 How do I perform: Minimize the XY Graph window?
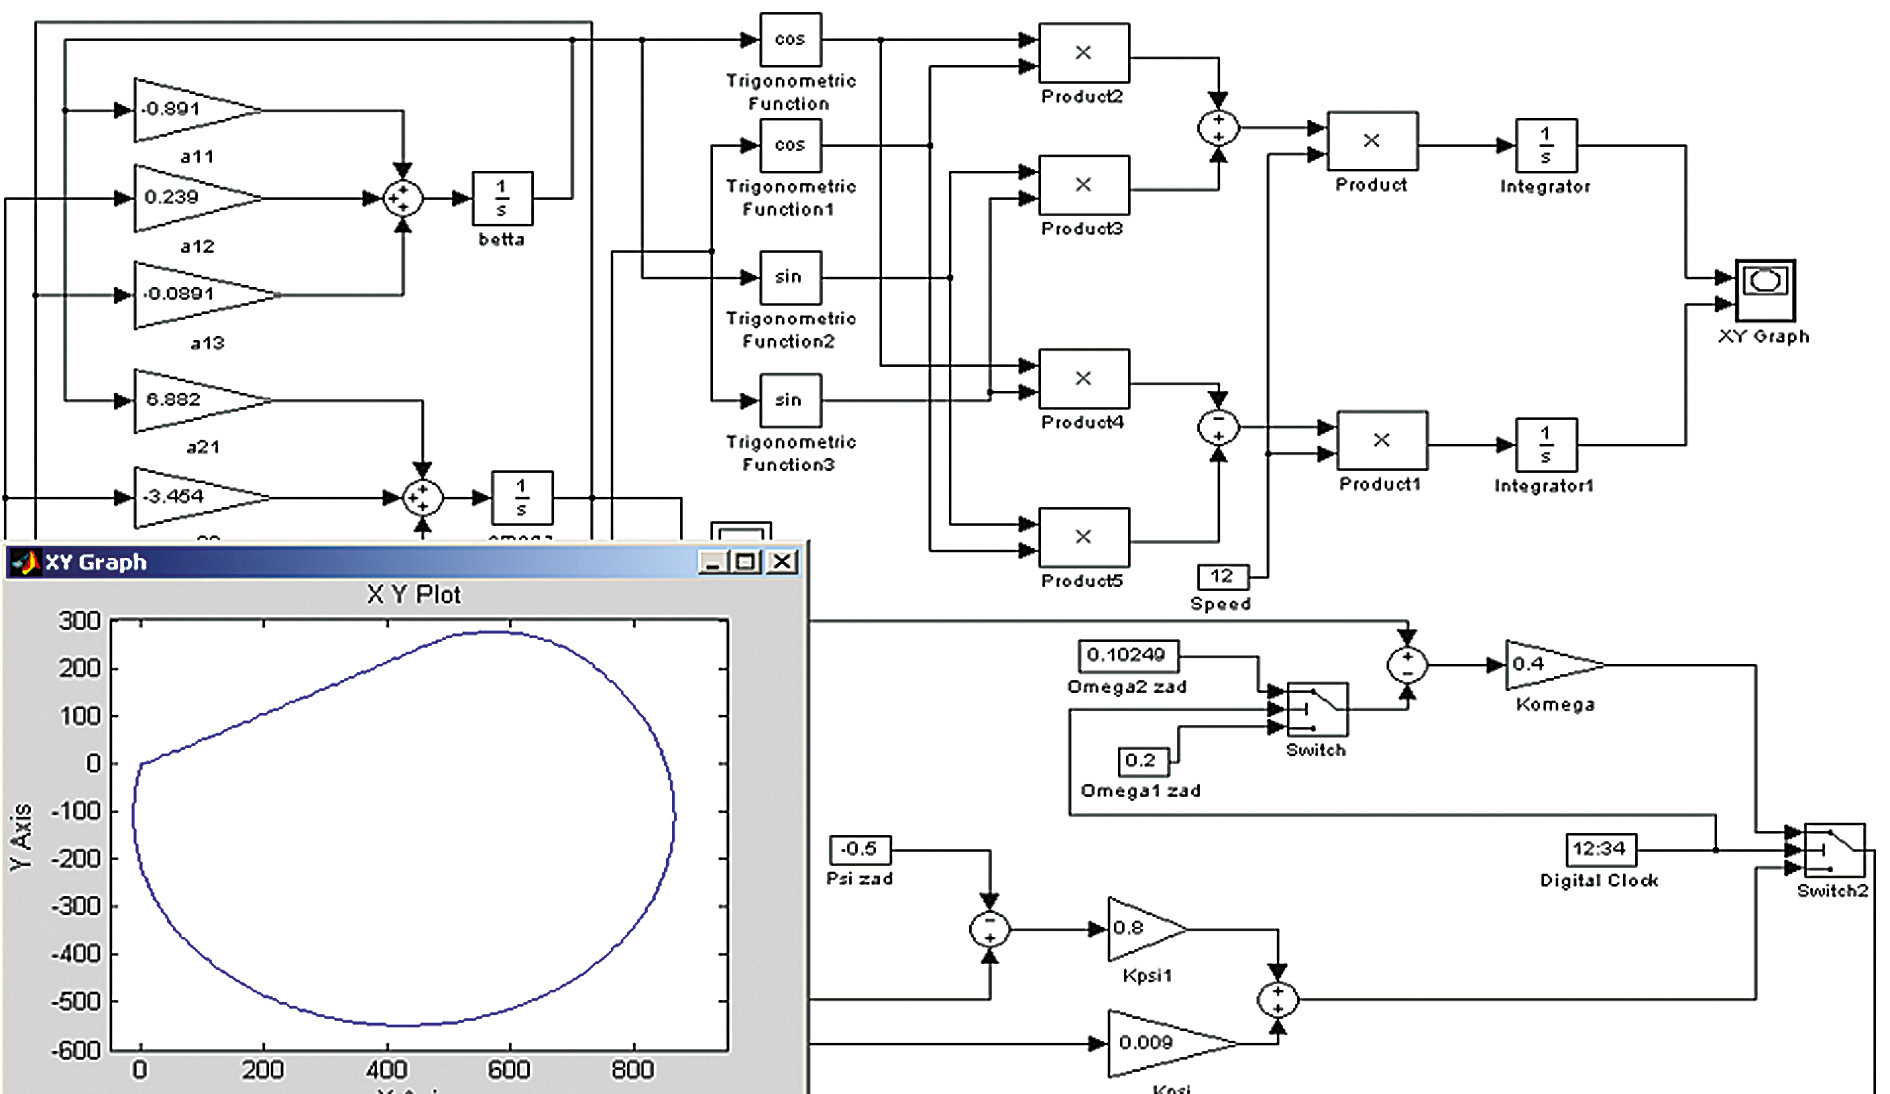712,562
